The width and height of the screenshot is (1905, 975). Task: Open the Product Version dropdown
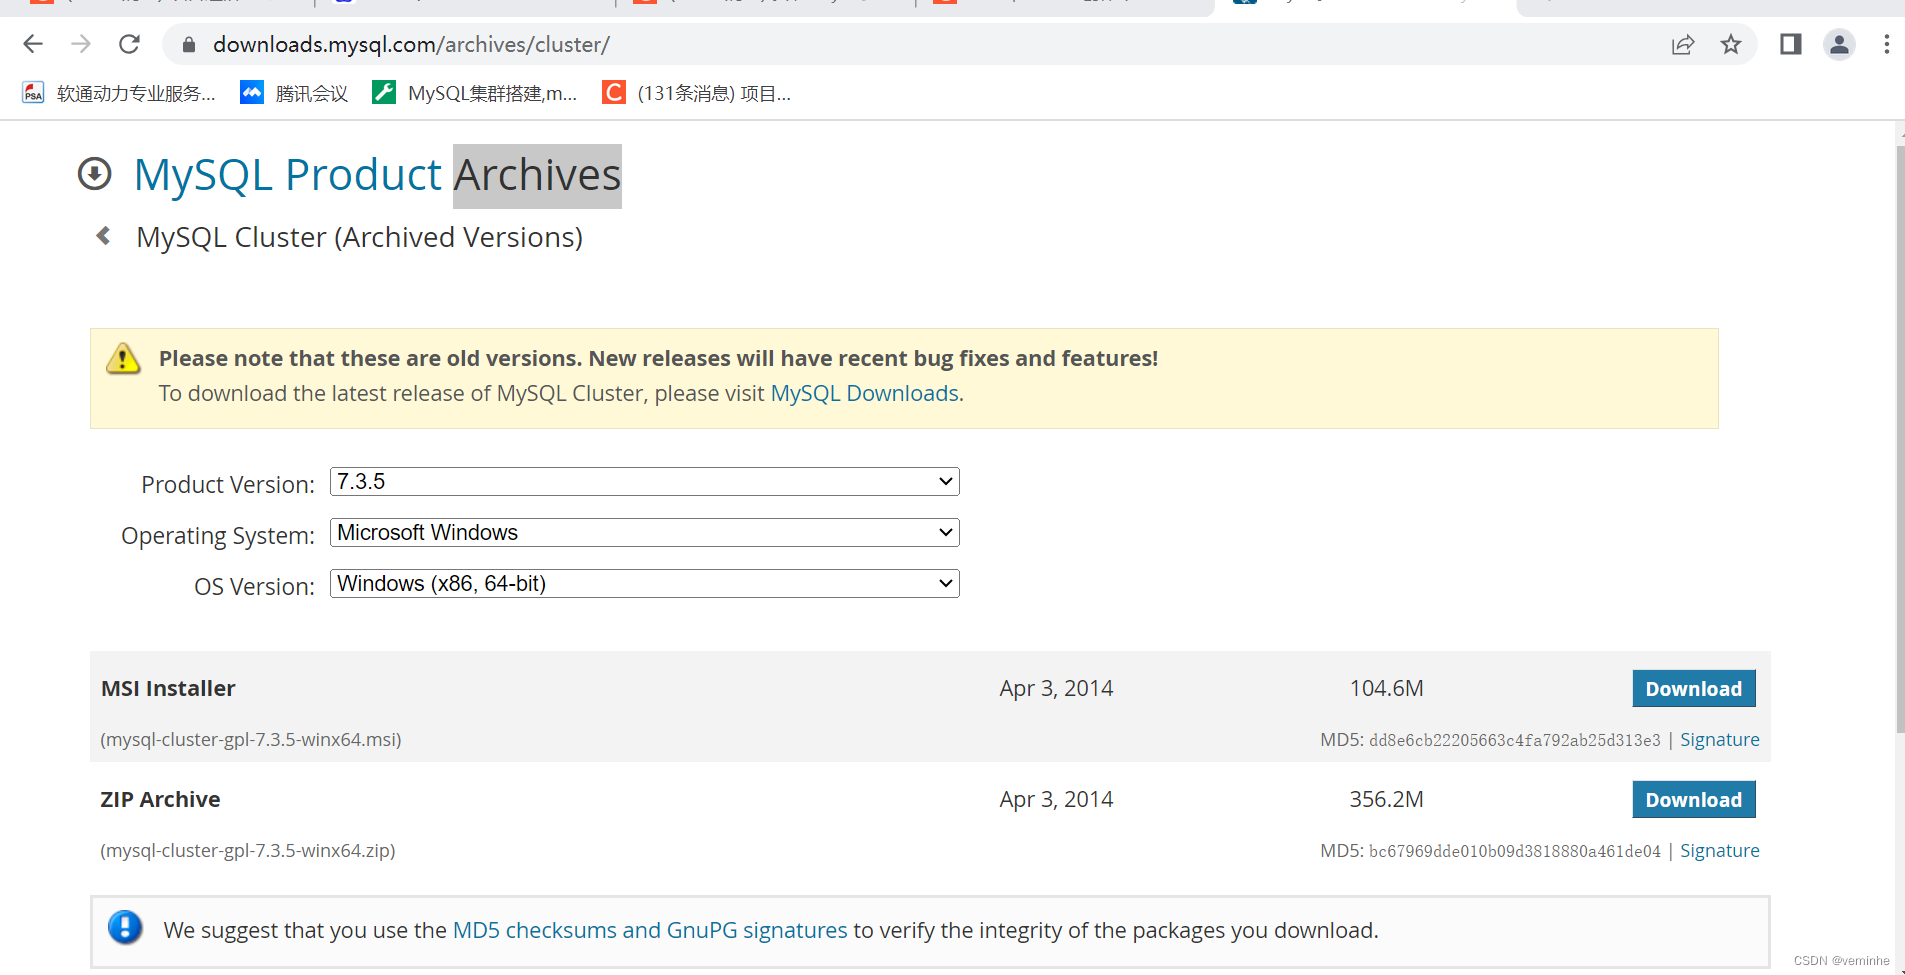645,482
